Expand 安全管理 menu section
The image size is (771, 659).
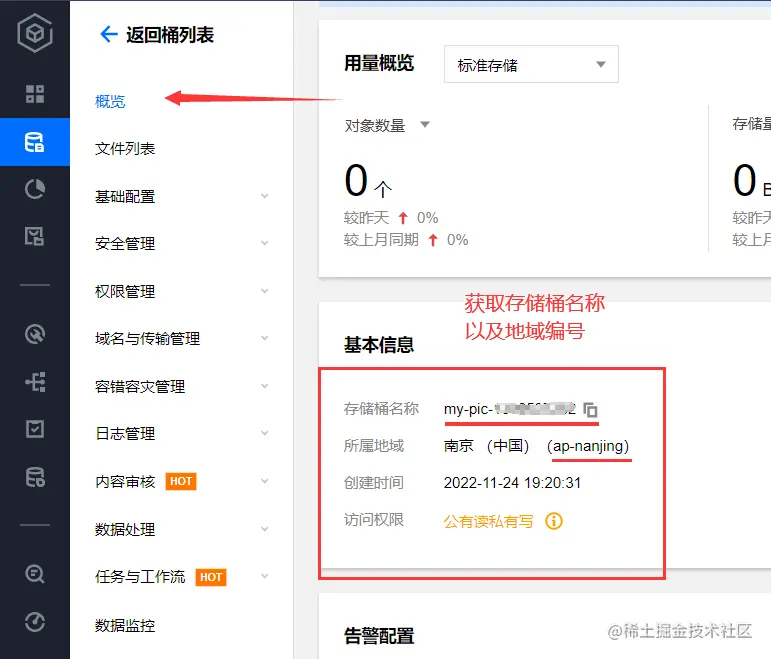coord(182,243)
